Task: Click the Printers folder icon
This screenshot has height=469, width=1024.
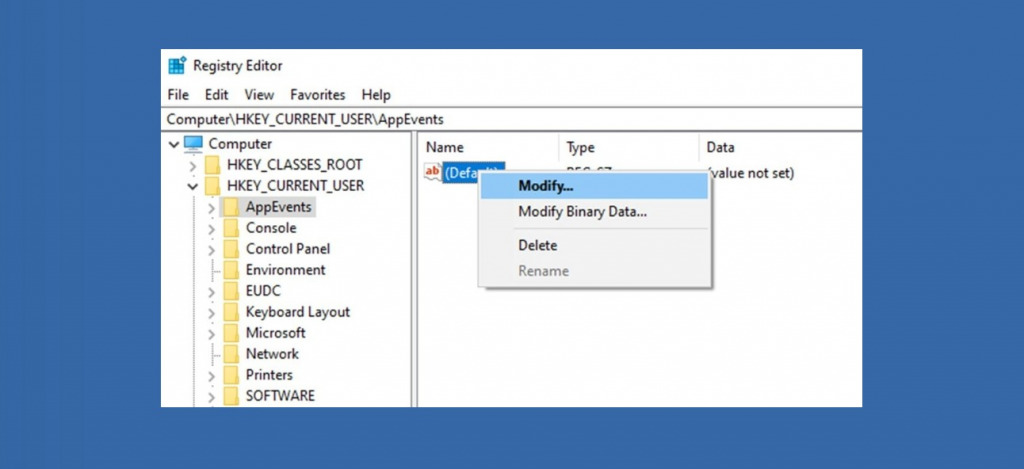Action: click(231, 375)
